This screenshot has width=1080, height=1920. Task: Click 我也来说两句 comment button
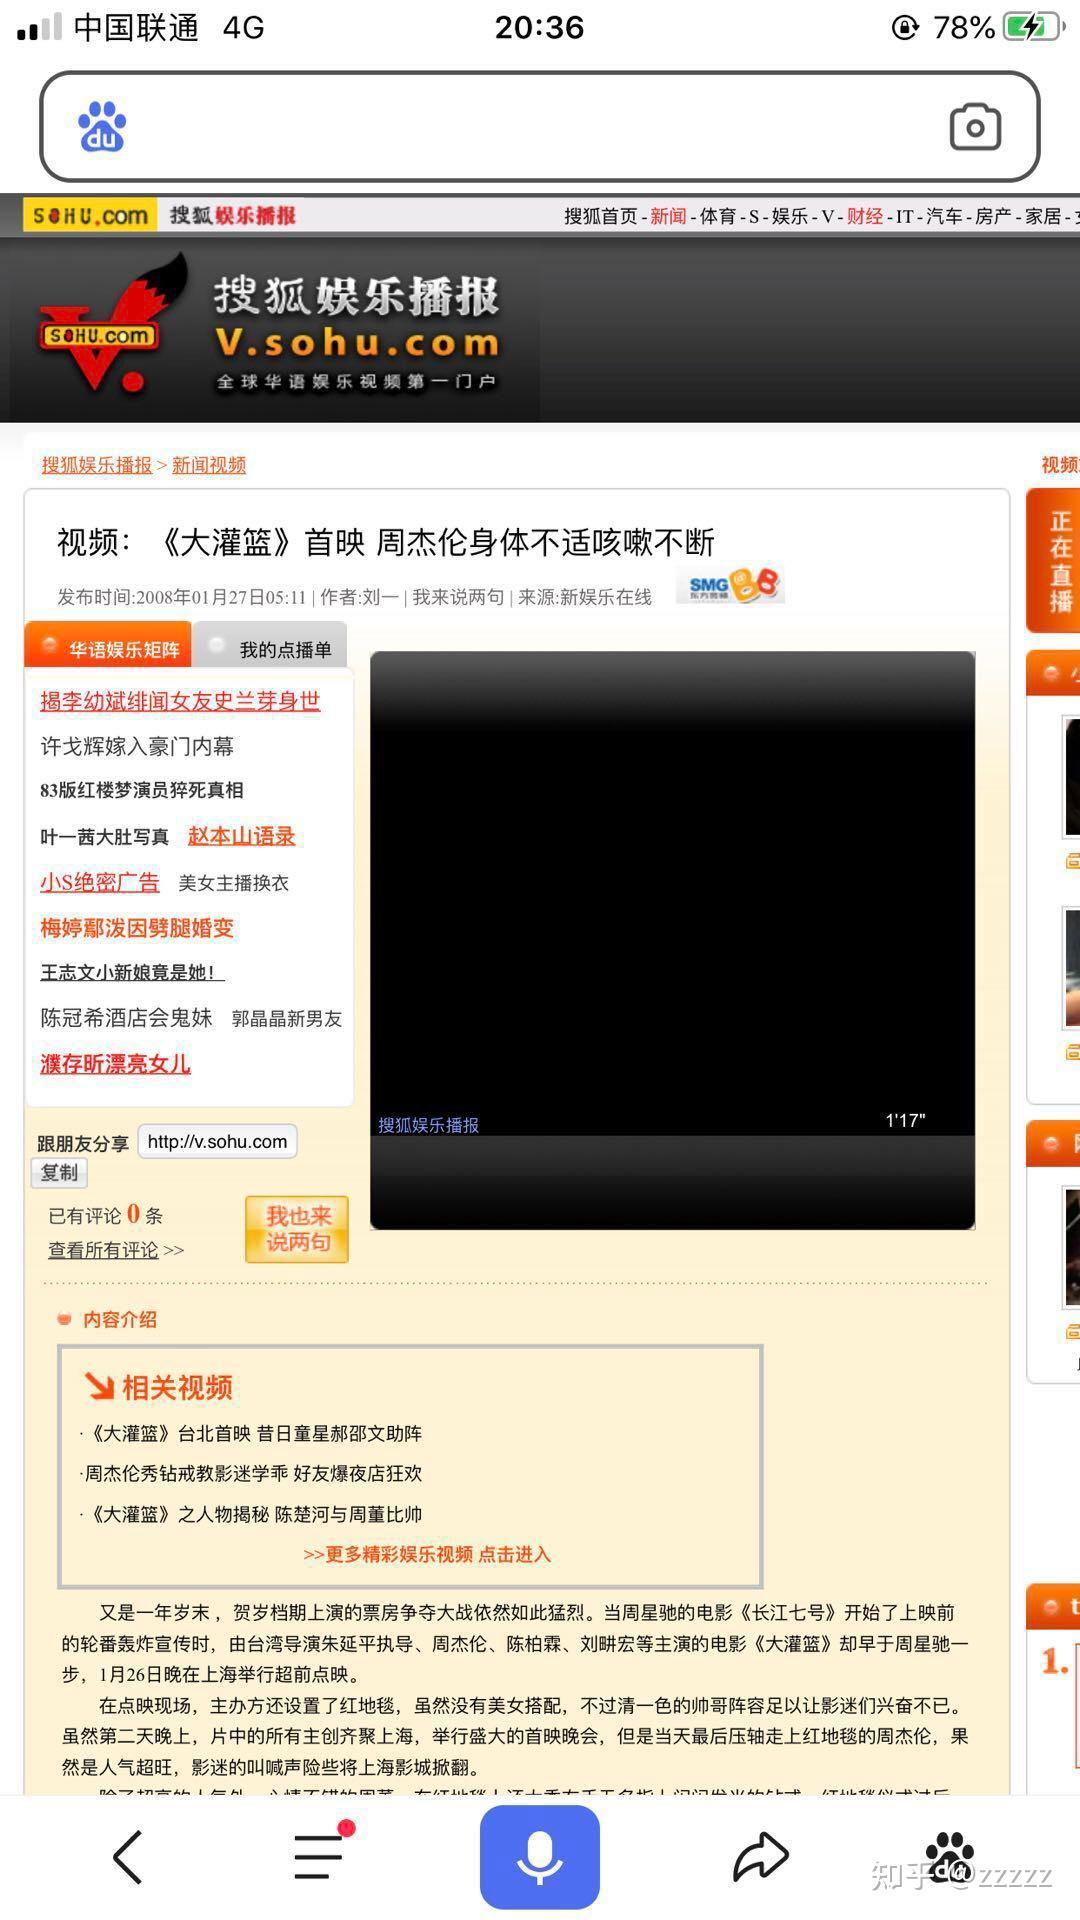coord(297,1229)
